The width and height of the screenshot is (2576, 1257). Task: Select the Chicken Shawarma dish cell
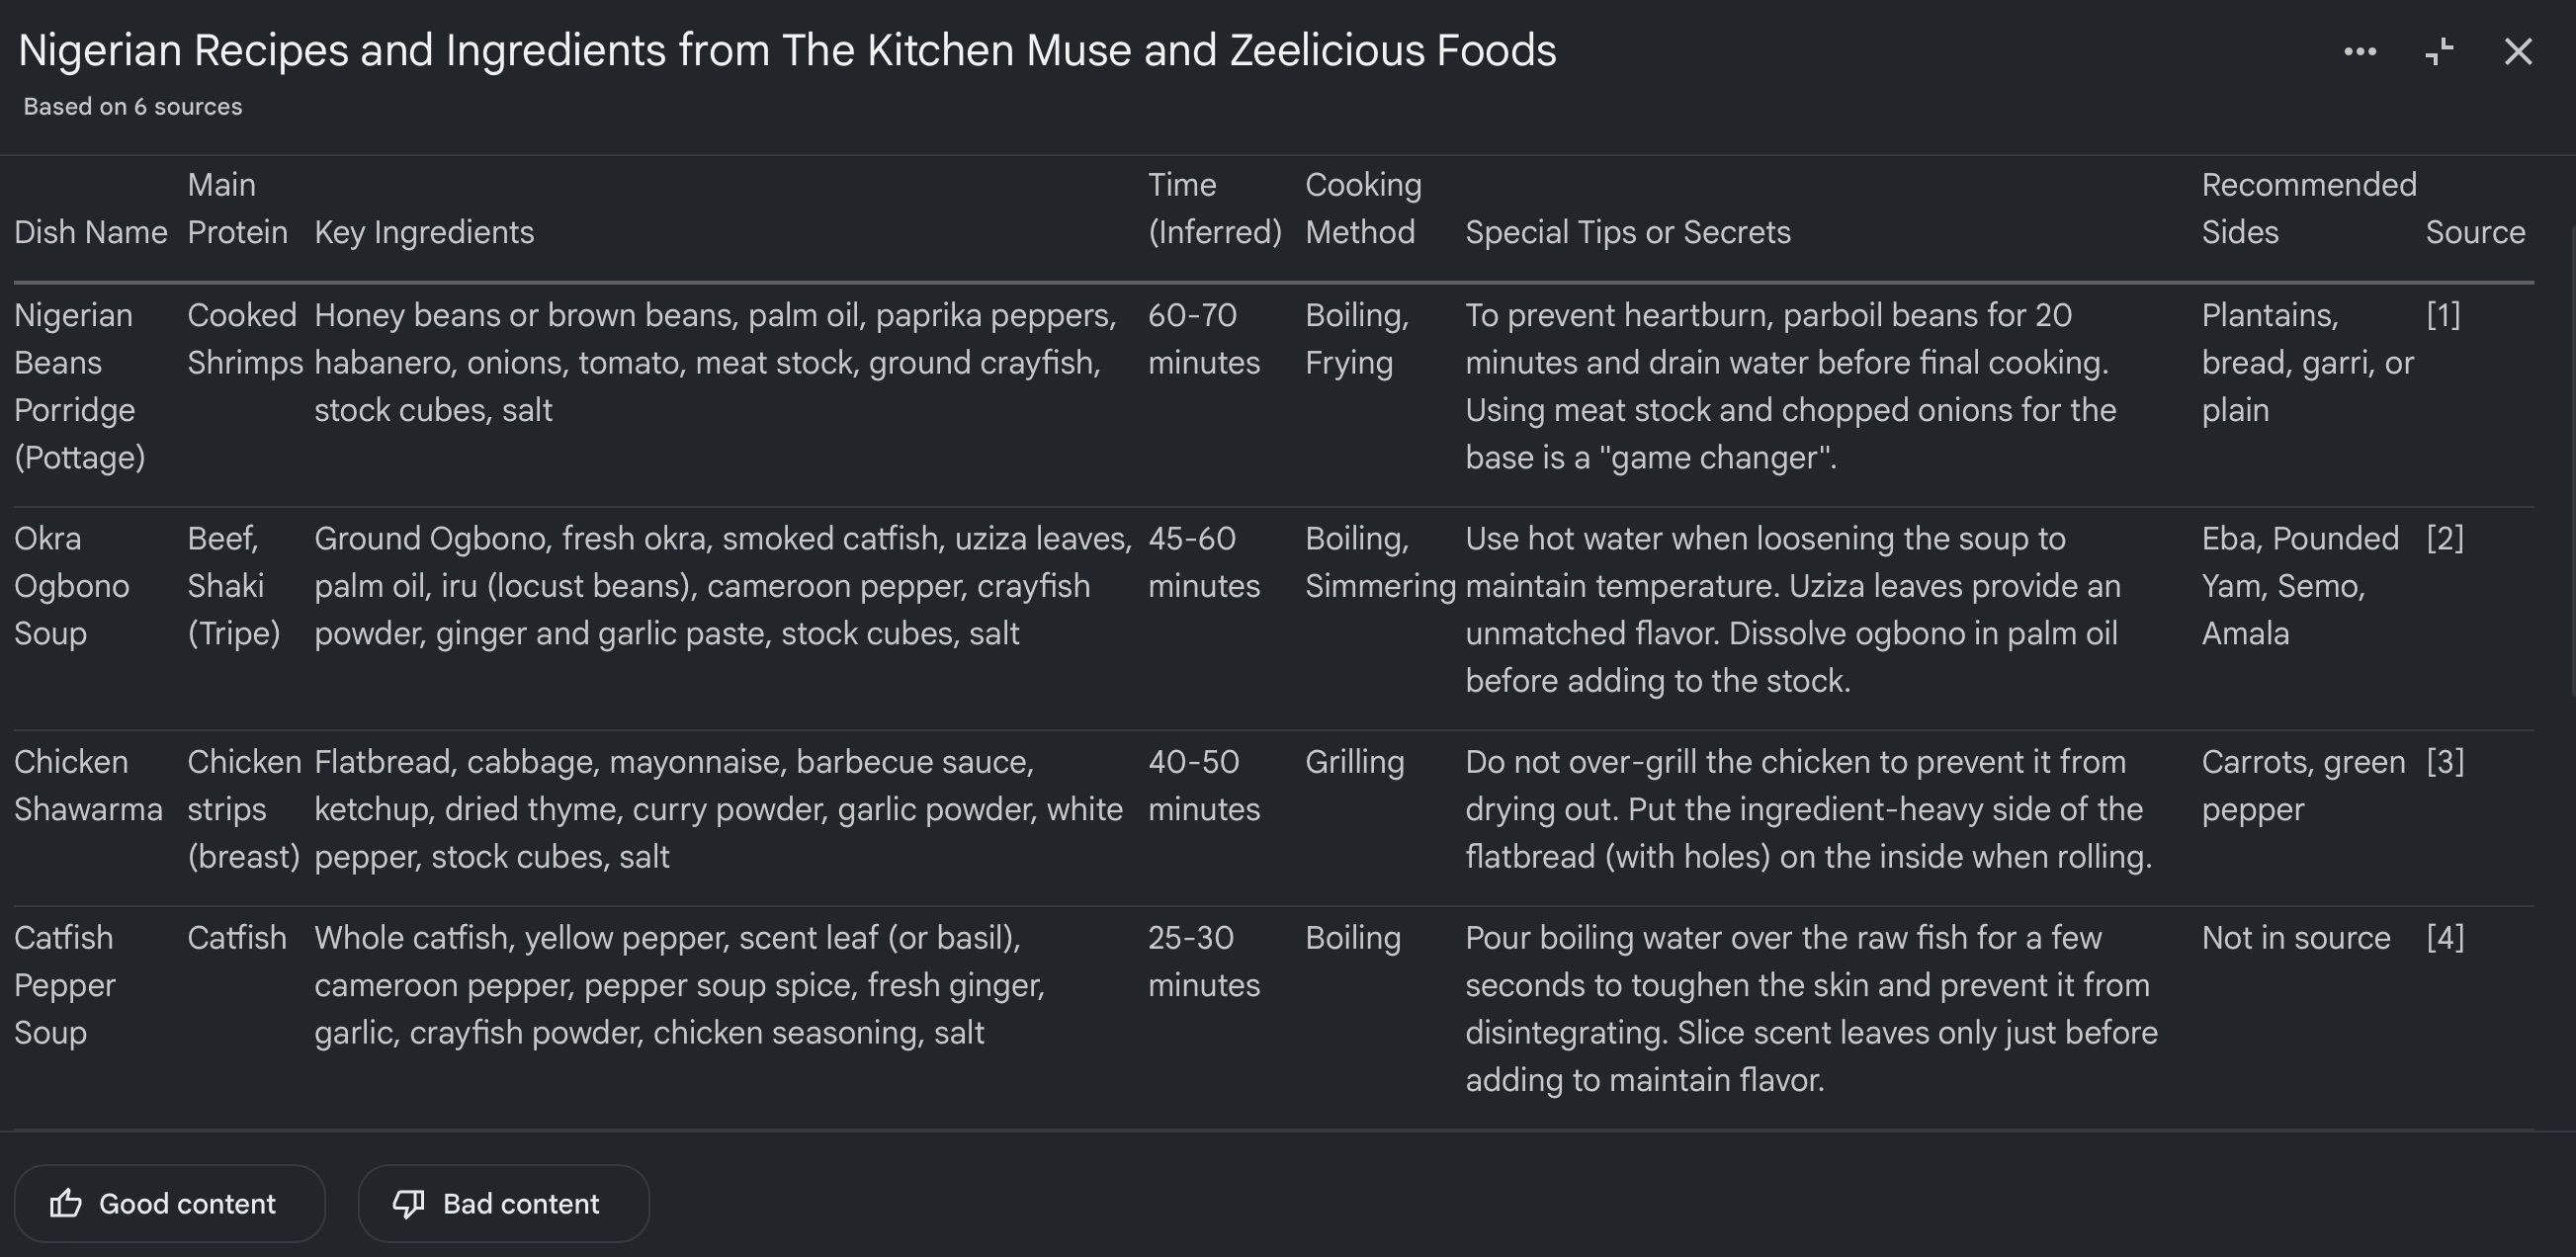(x=88, y=785)
